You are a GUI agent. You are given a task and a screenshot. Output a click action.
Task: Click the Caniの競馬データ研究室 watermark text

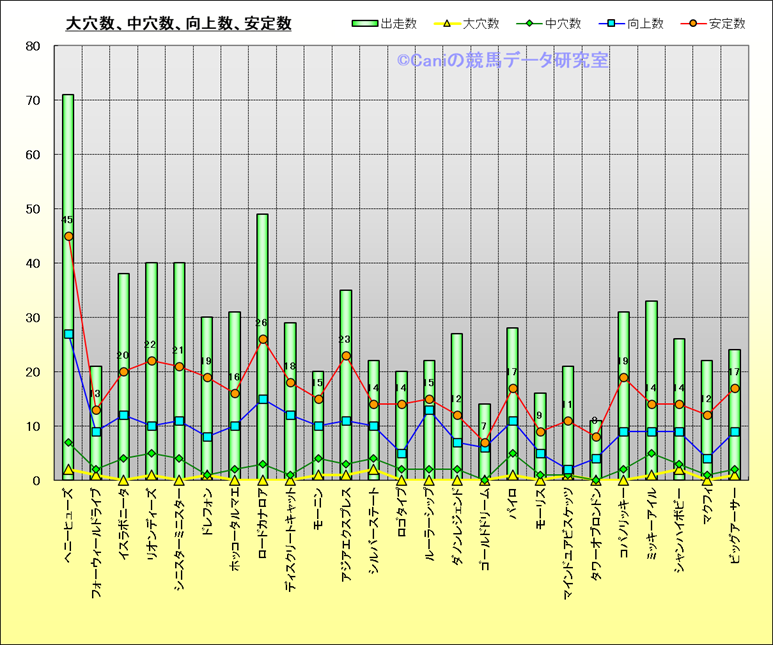coord(502,61)
